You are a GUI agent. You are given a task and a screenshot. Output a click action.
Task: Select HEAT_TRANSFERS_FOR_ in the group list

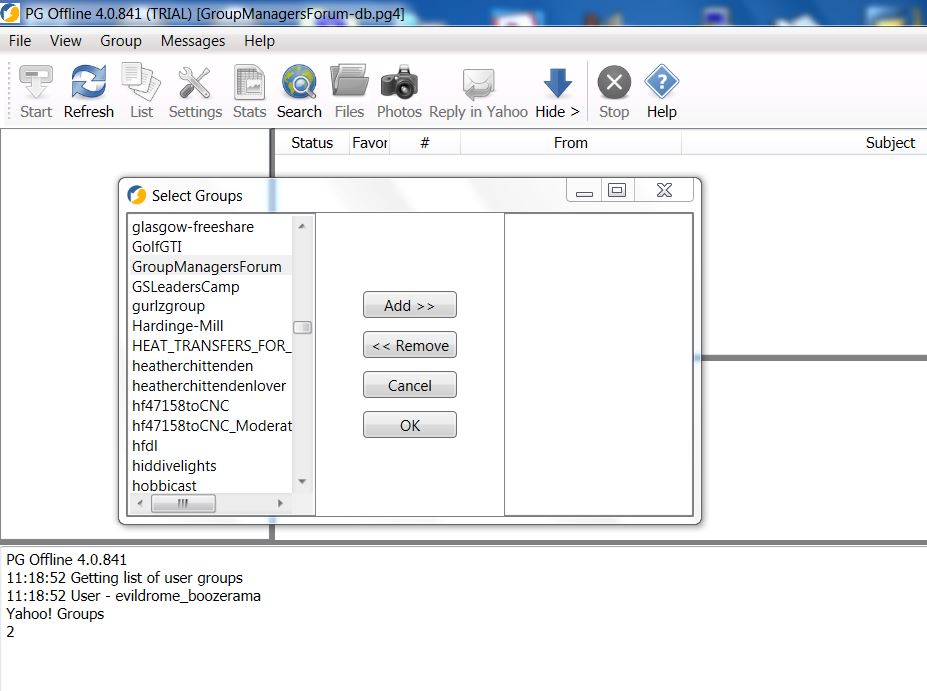(210, 346)
